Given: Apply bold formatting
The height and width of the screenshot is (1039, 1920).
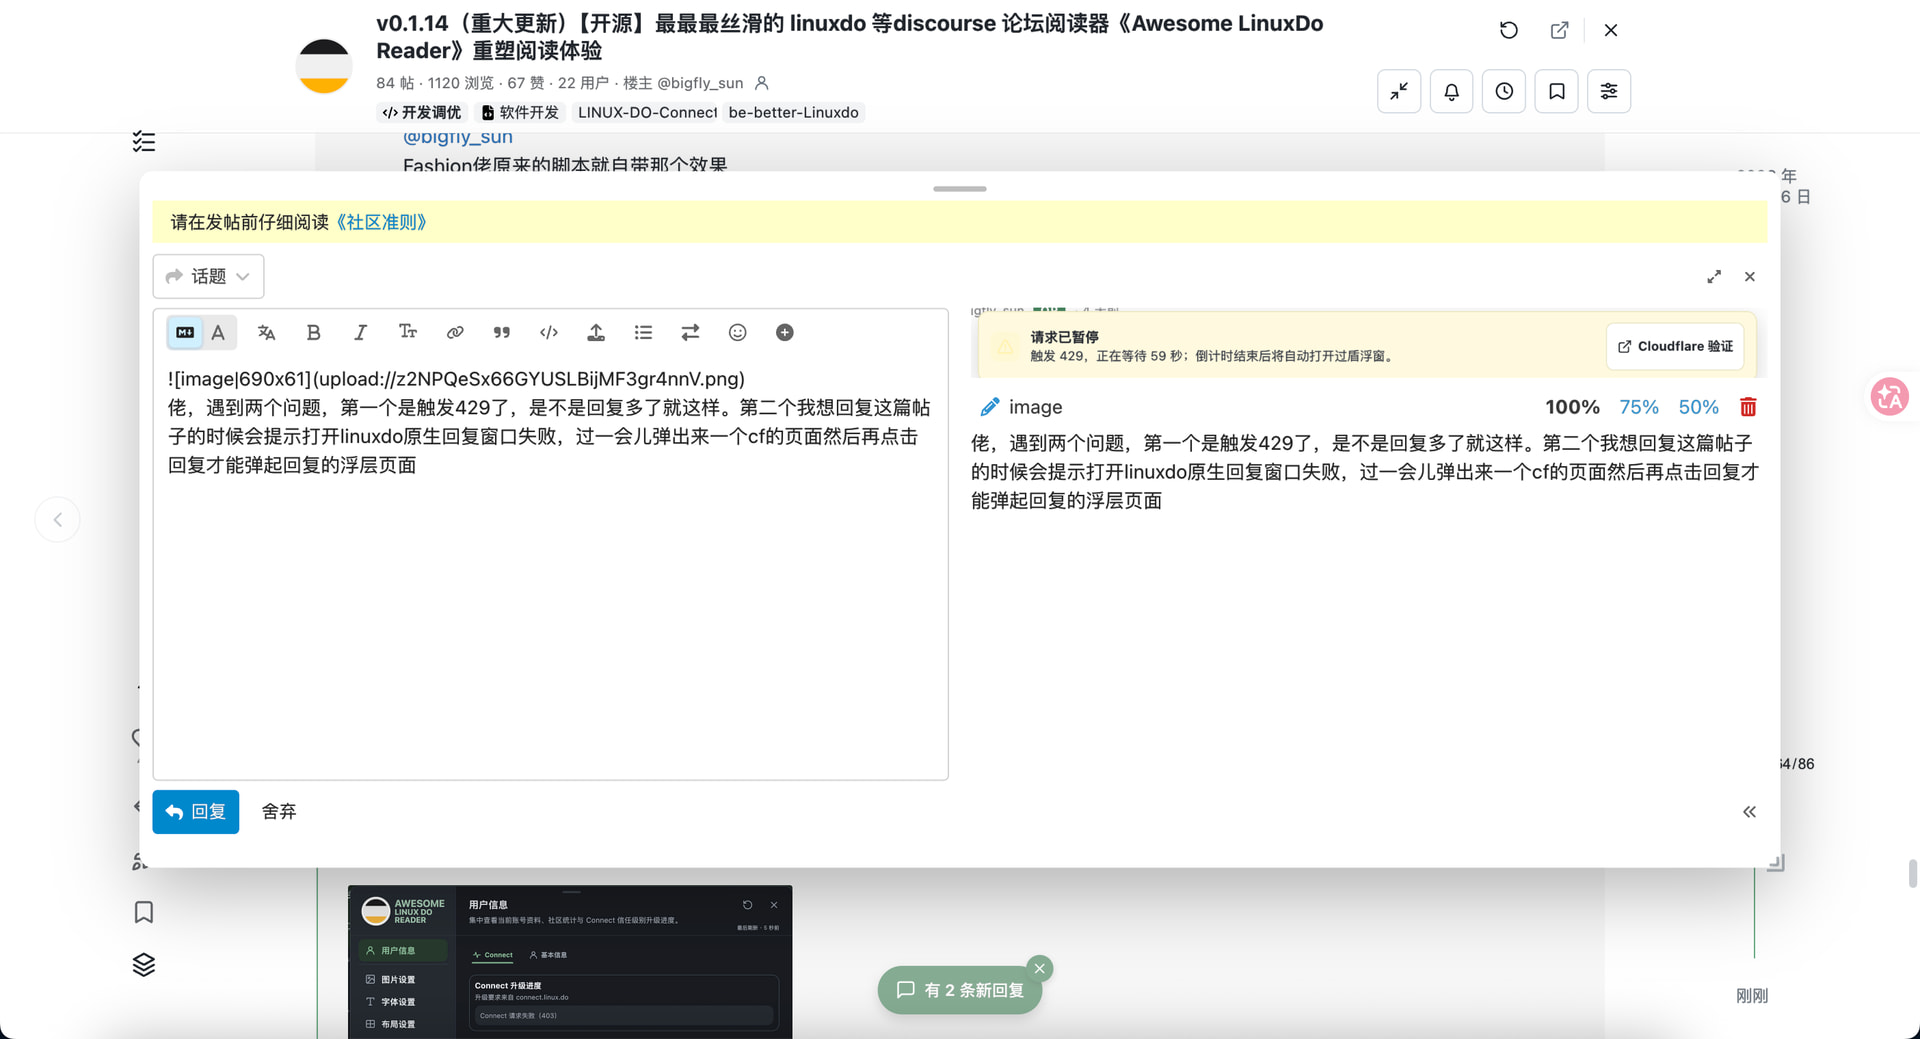Looking at the screenshot, I should pyautogui.click(x=313, y=333).
